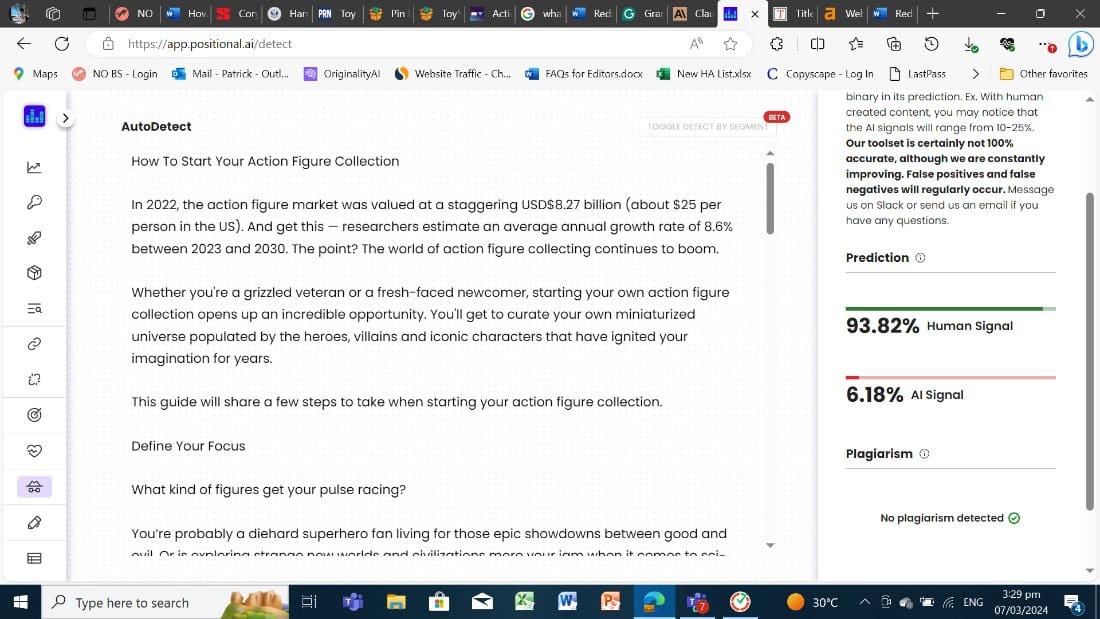Screen dimensions: 1100x619
Task: Open the target icon in sidebar
Action: pyautogui.click(x=34, y=414)
